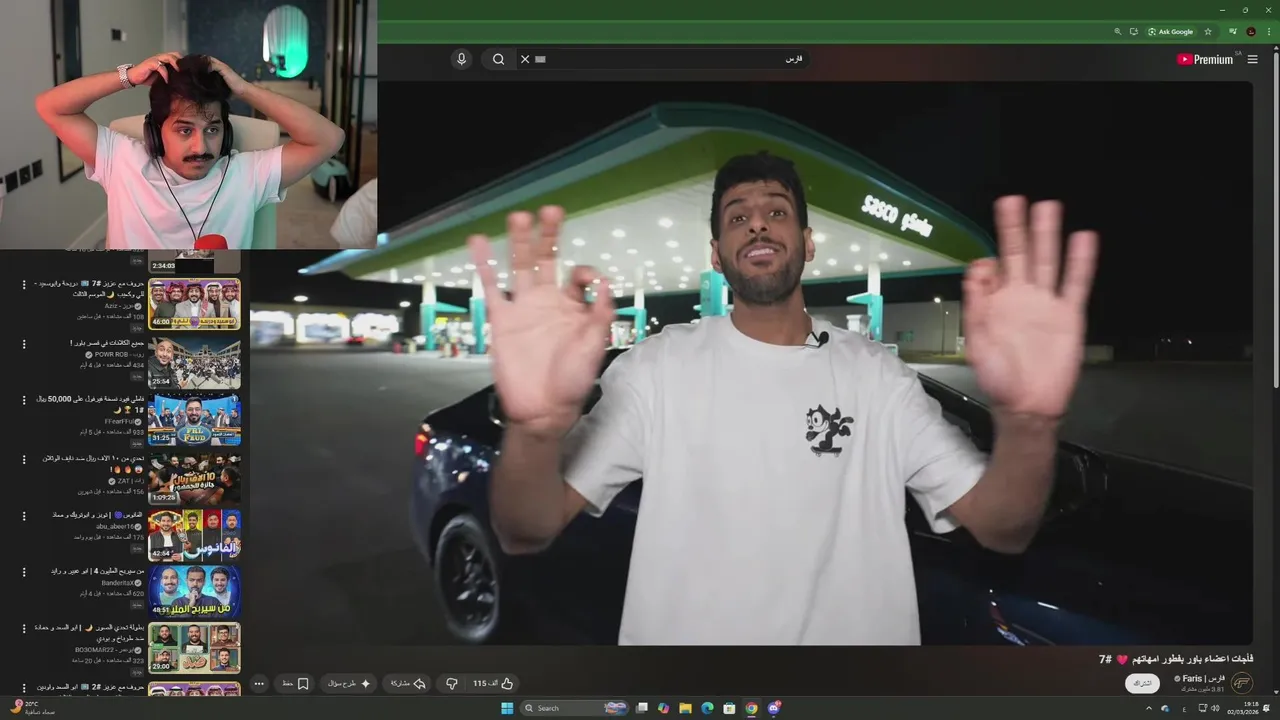Viewport: 1280px width, 720px height.
Task: Open Microsoft Edge from the taskbar
Action: click(x=707, y=708)
